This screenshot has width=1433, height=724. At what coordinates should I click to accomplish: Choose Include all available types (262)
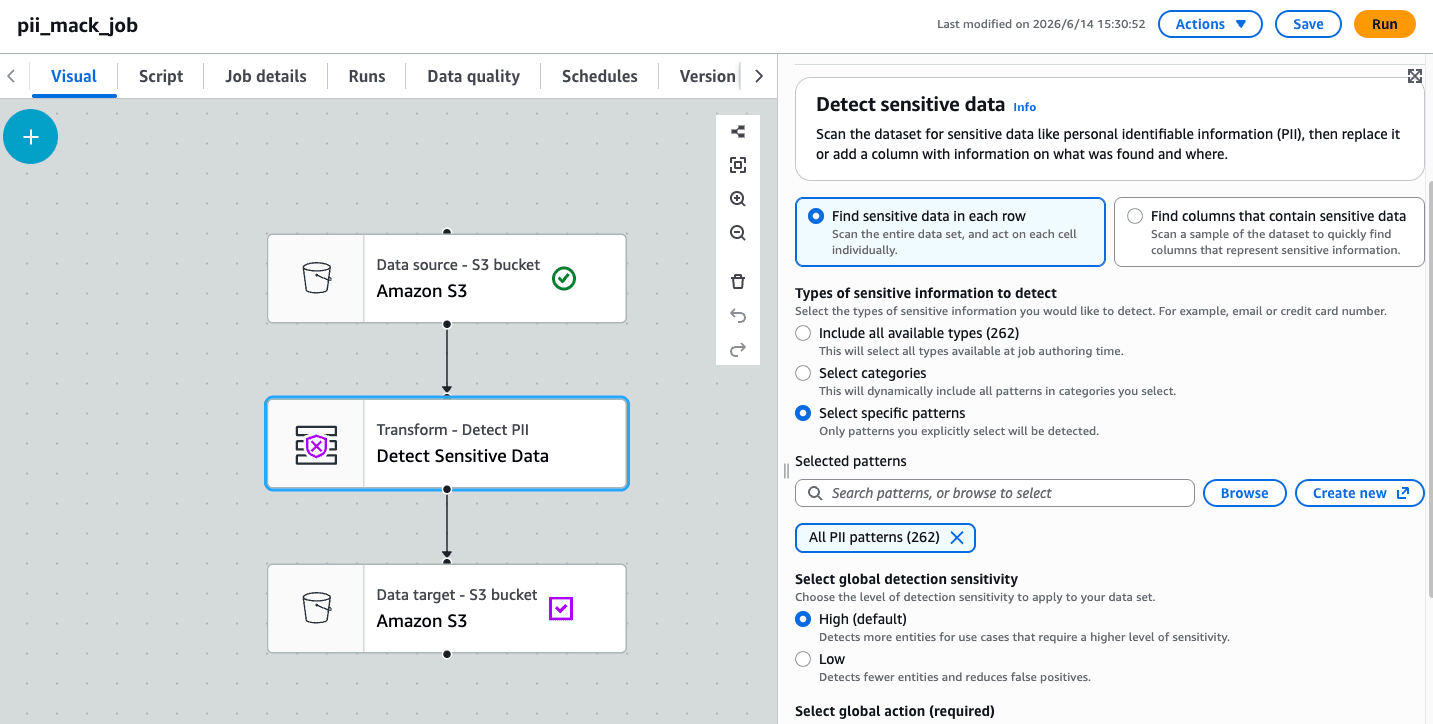[x=803, y=333]
